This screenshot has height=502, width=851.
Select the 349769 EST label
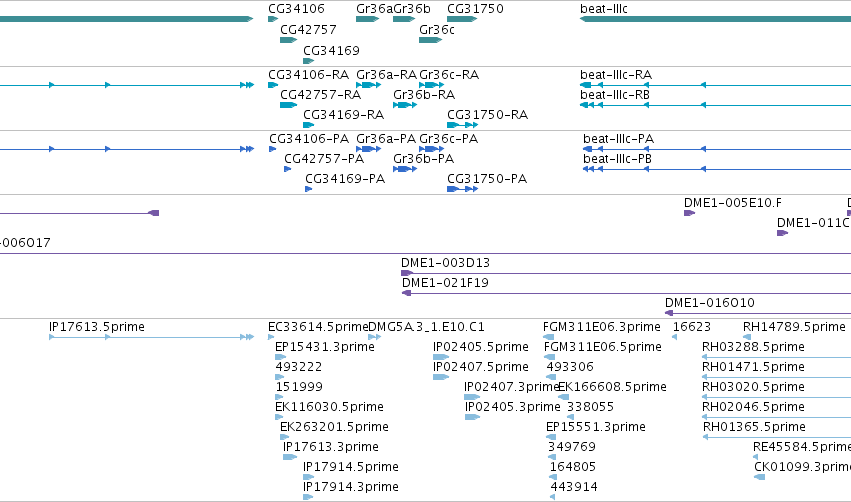point(572,447)
